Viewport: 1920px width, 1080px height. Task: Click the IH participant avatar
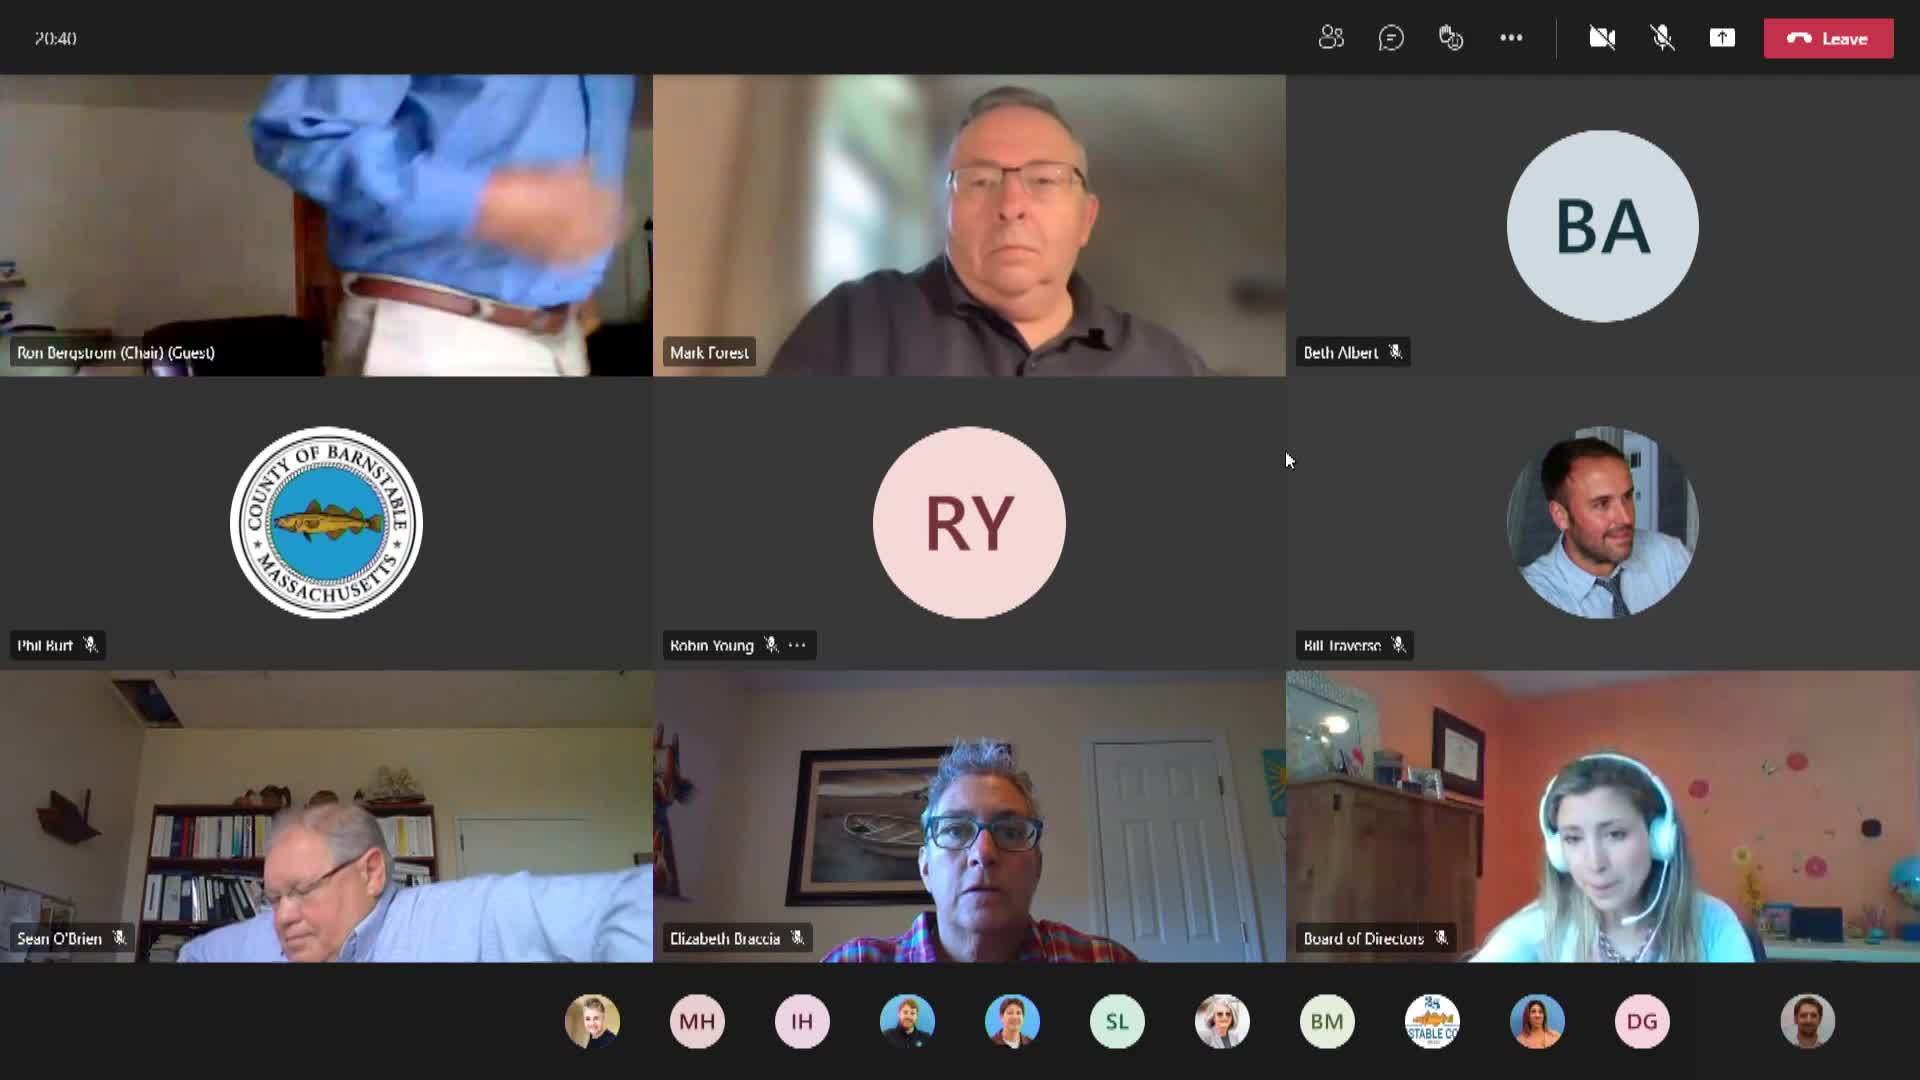pos(802,1021)
